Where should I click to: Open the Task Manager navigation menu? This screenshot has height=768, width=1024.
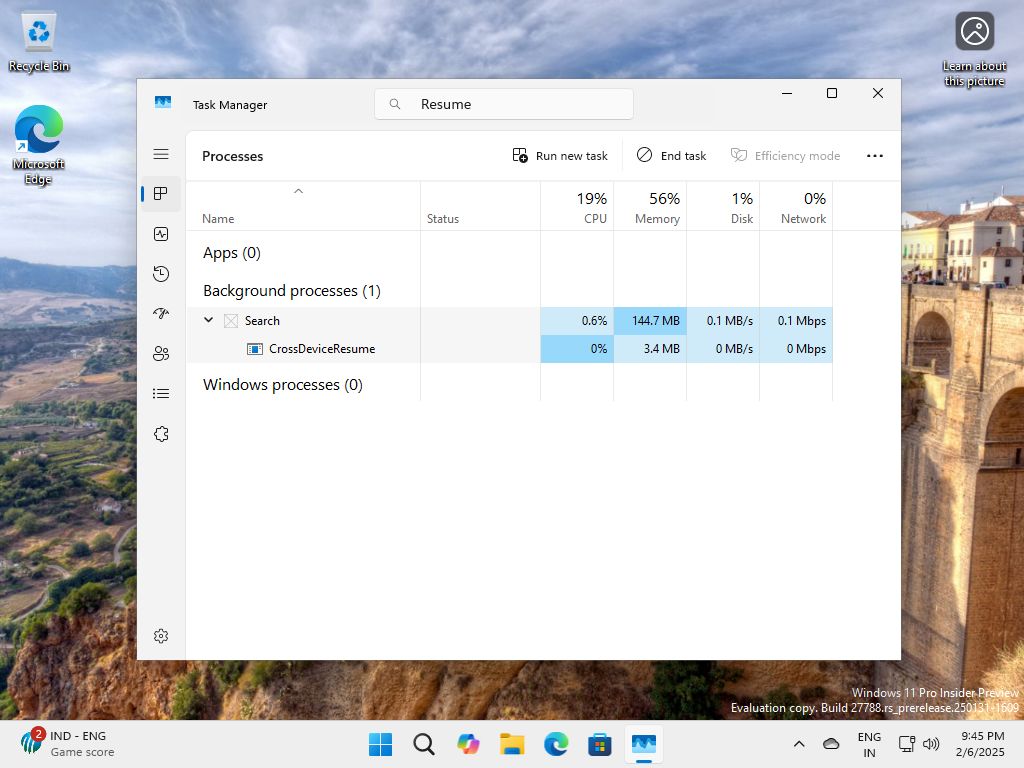click(161, 154)
